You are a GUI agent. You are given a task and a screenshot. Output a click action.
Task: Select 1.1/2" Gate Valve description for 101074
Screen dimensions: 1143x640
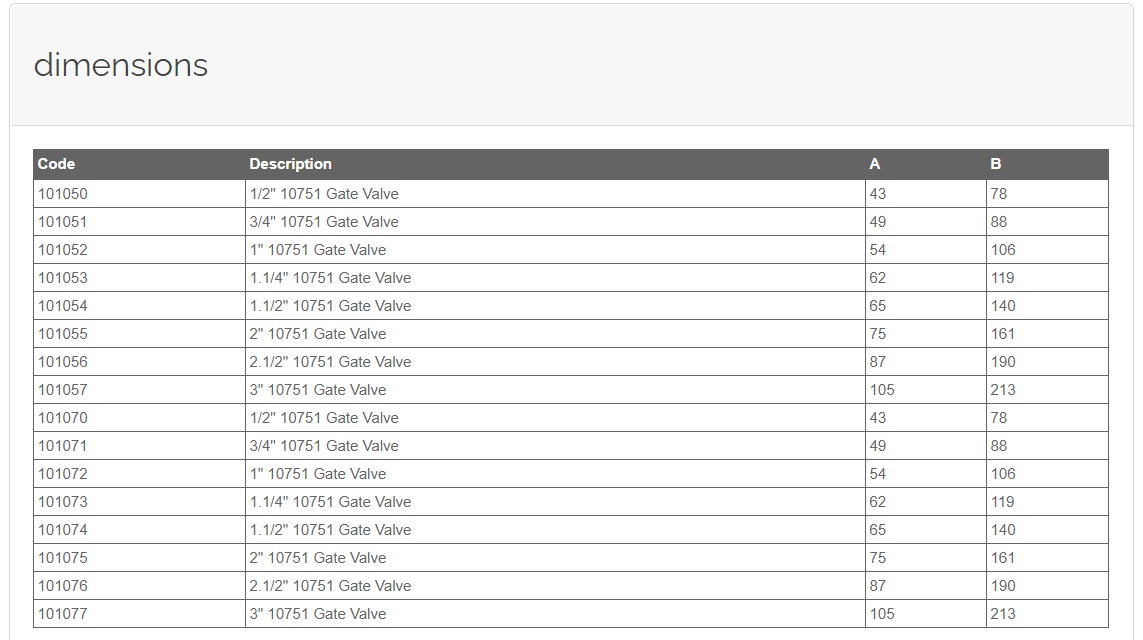330,530
